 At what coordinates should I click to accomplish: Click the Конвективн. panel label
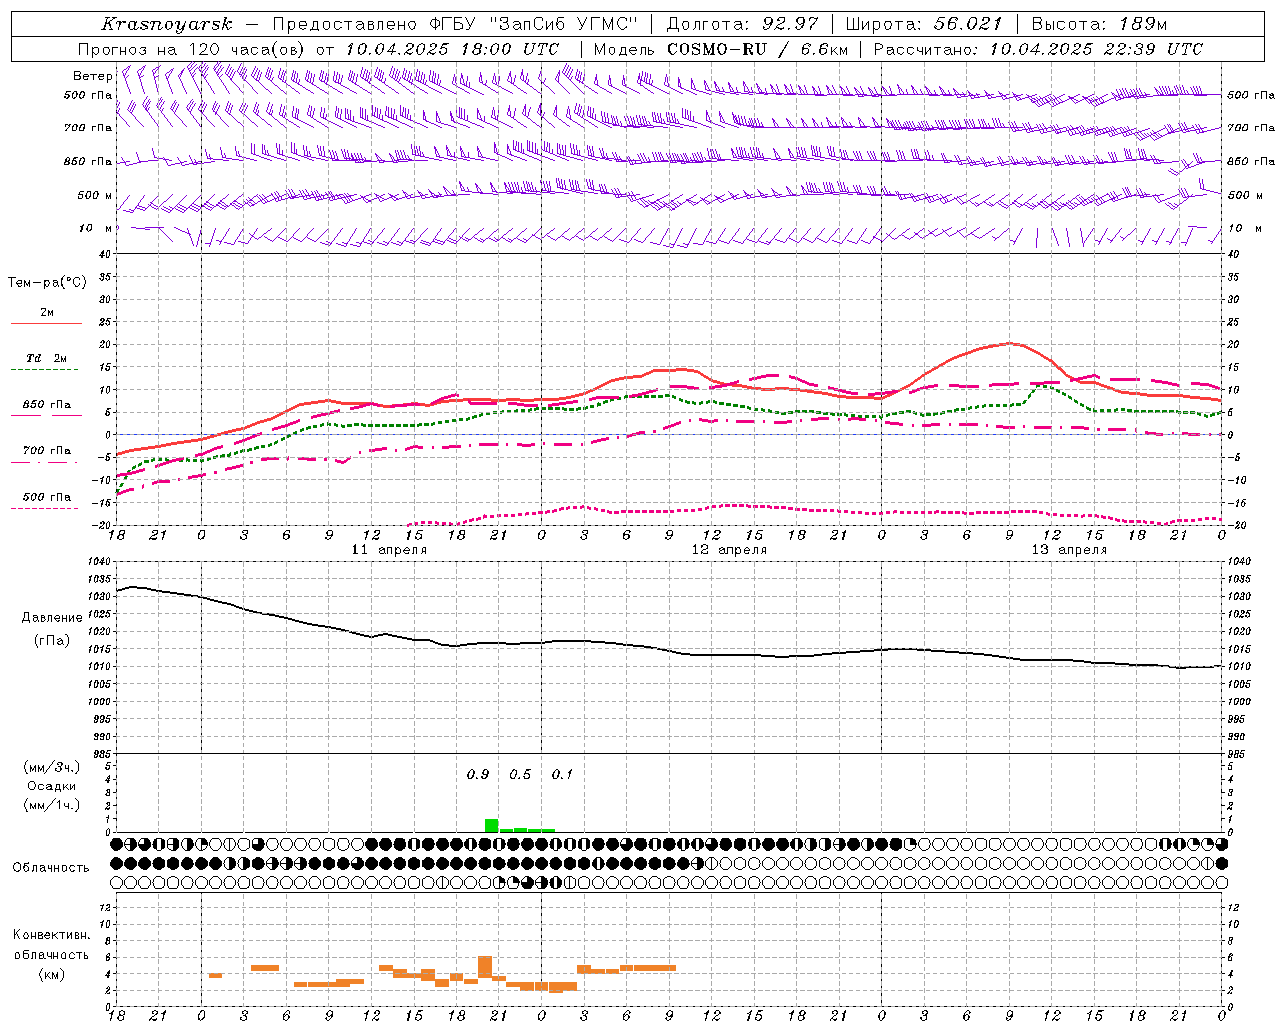(51, 935)
